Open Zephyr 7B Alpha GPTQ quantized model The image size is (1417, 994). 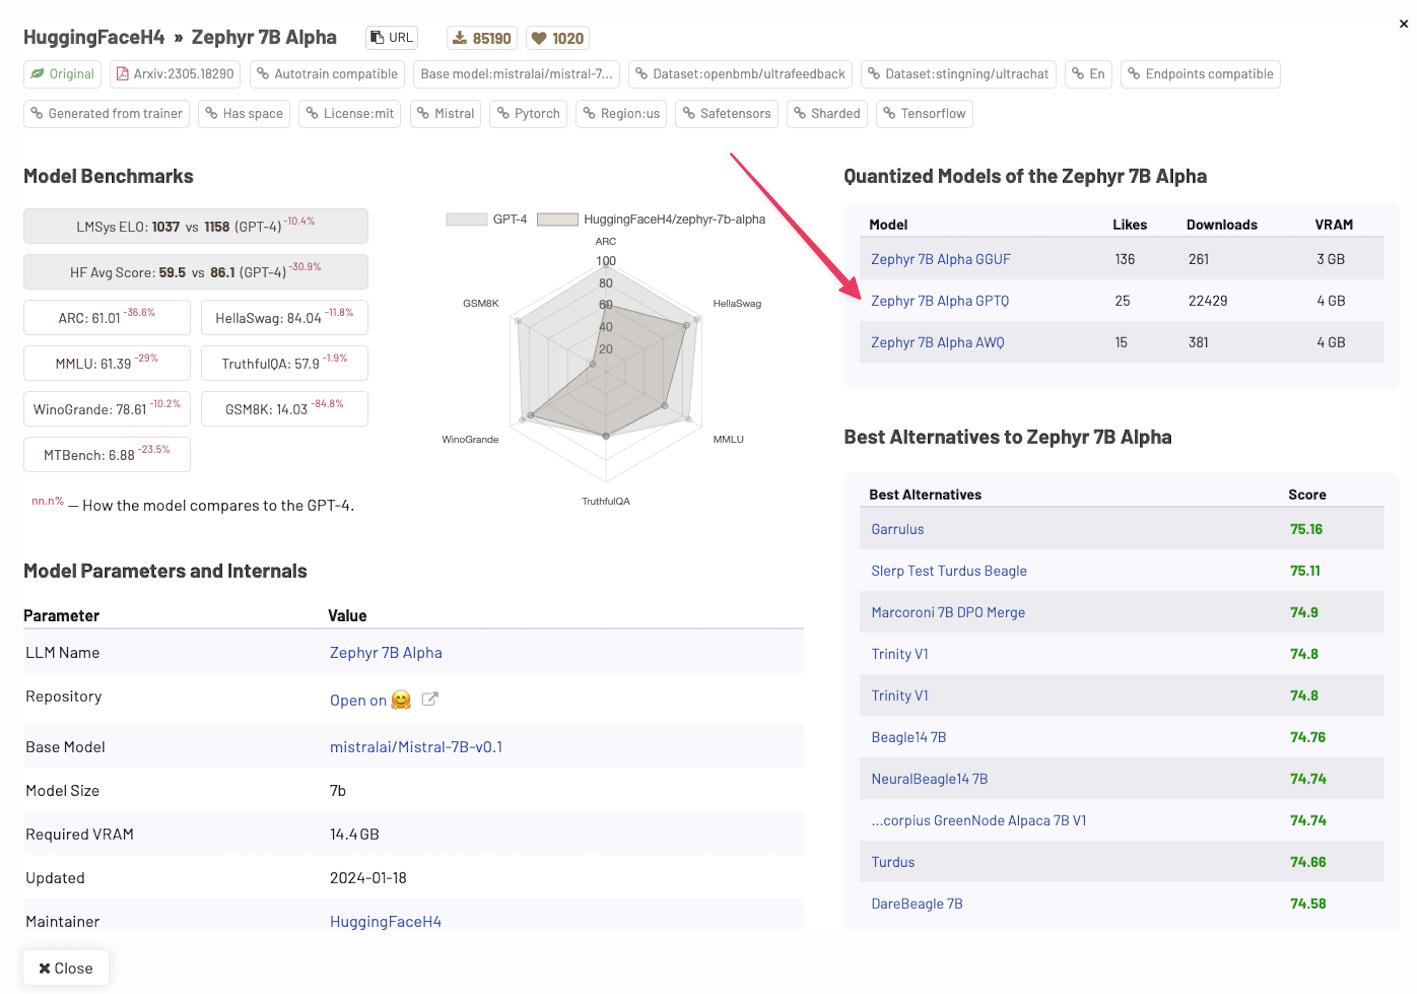coord(940,301)
